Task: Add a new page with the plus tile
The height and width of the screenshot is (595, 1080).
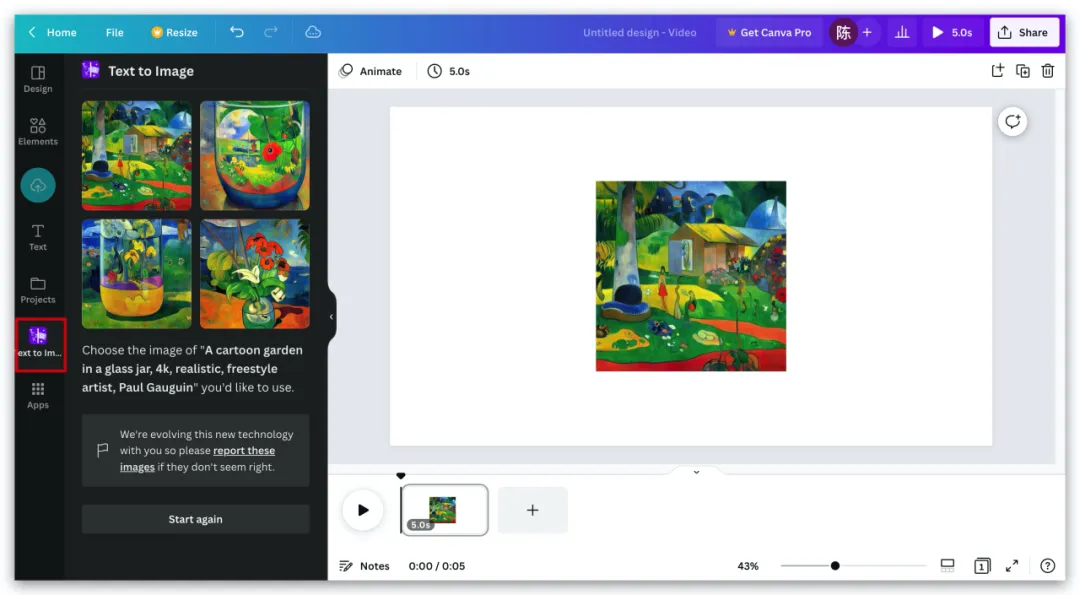Action: point(532,510)
